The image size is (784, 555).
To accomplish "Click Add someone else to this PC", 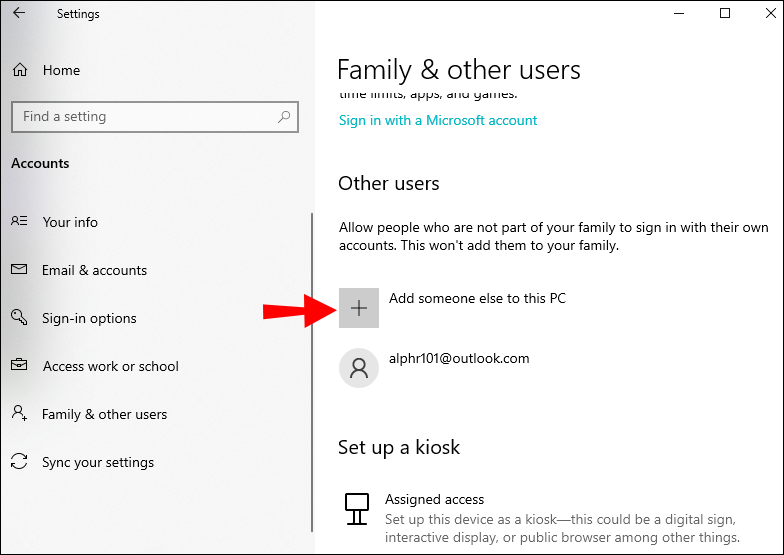I will coord(477,298).
